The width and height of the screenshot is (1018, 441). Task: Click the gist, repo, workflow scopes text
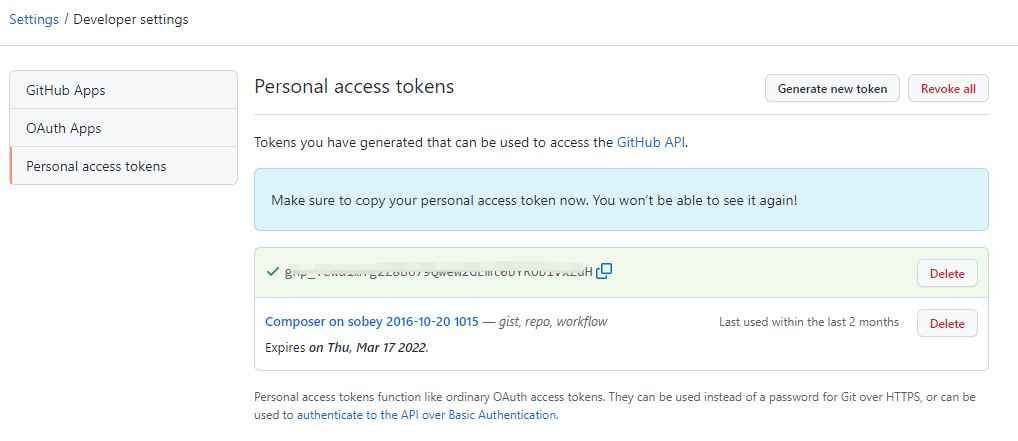pyautogui.click(x=557, y=322)
